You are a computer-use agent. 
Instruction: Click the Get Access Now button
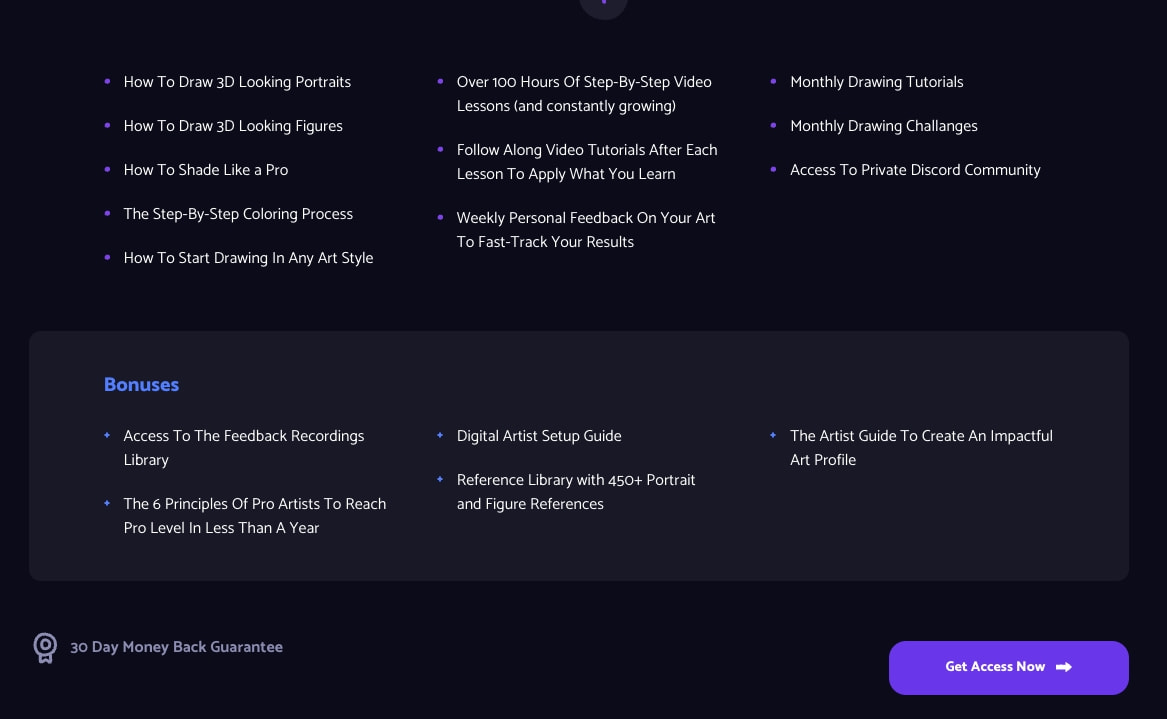pyautogui.click(x=1008, y=668)
